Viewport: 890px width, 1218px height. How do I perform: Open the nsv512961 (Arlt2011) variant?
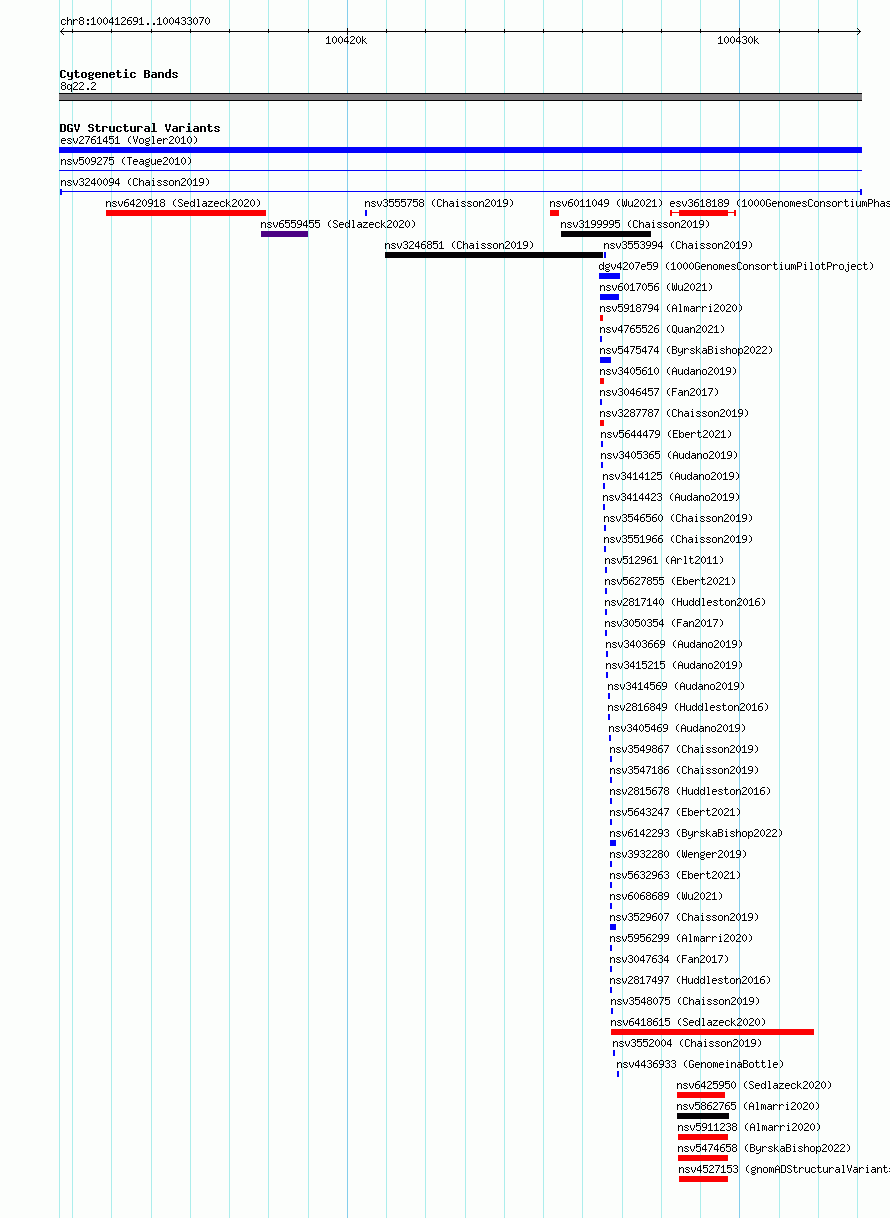click(664, 560)
